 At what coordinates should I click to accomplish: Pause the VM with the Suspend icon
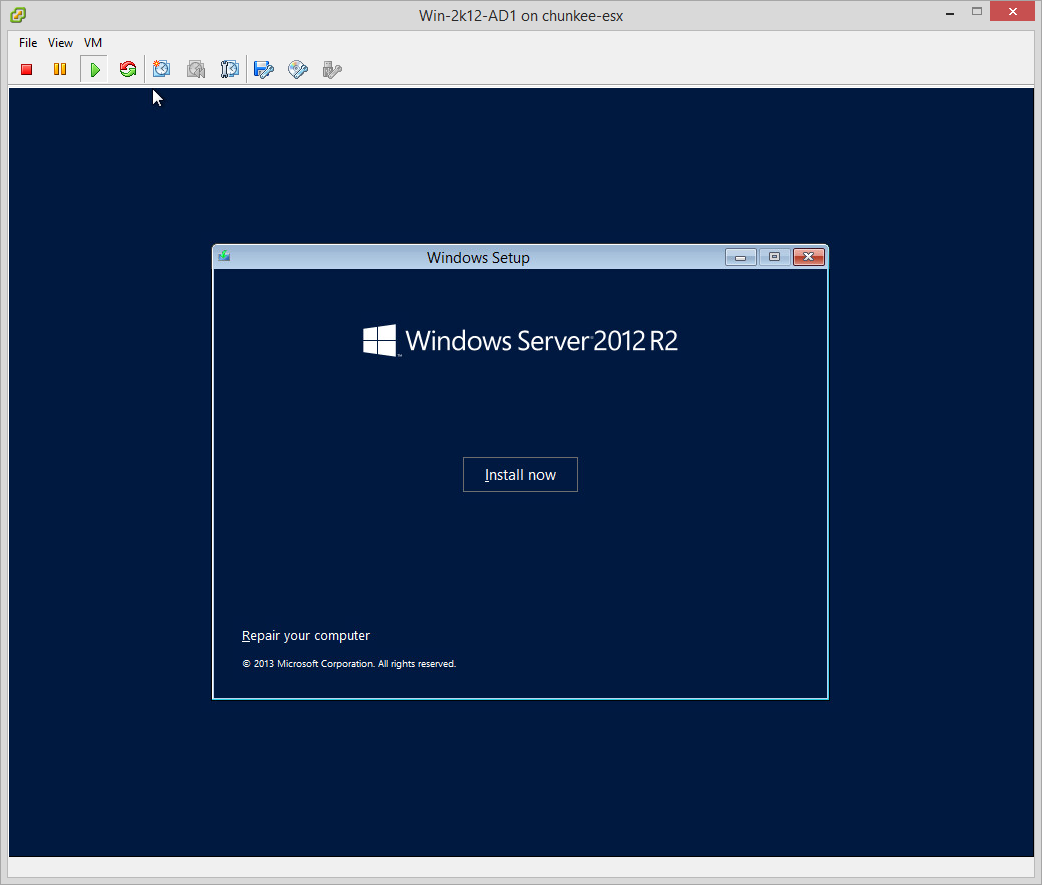(x=60, y=70)
